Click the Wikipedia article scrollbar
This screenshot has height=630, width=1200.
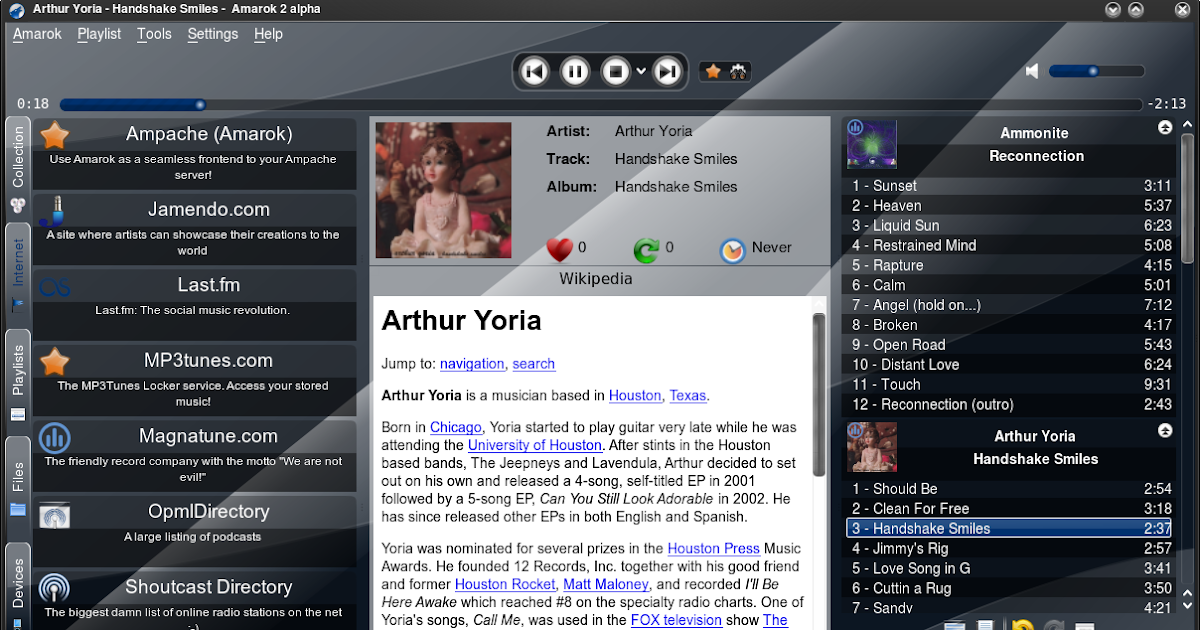click(819, 395)
